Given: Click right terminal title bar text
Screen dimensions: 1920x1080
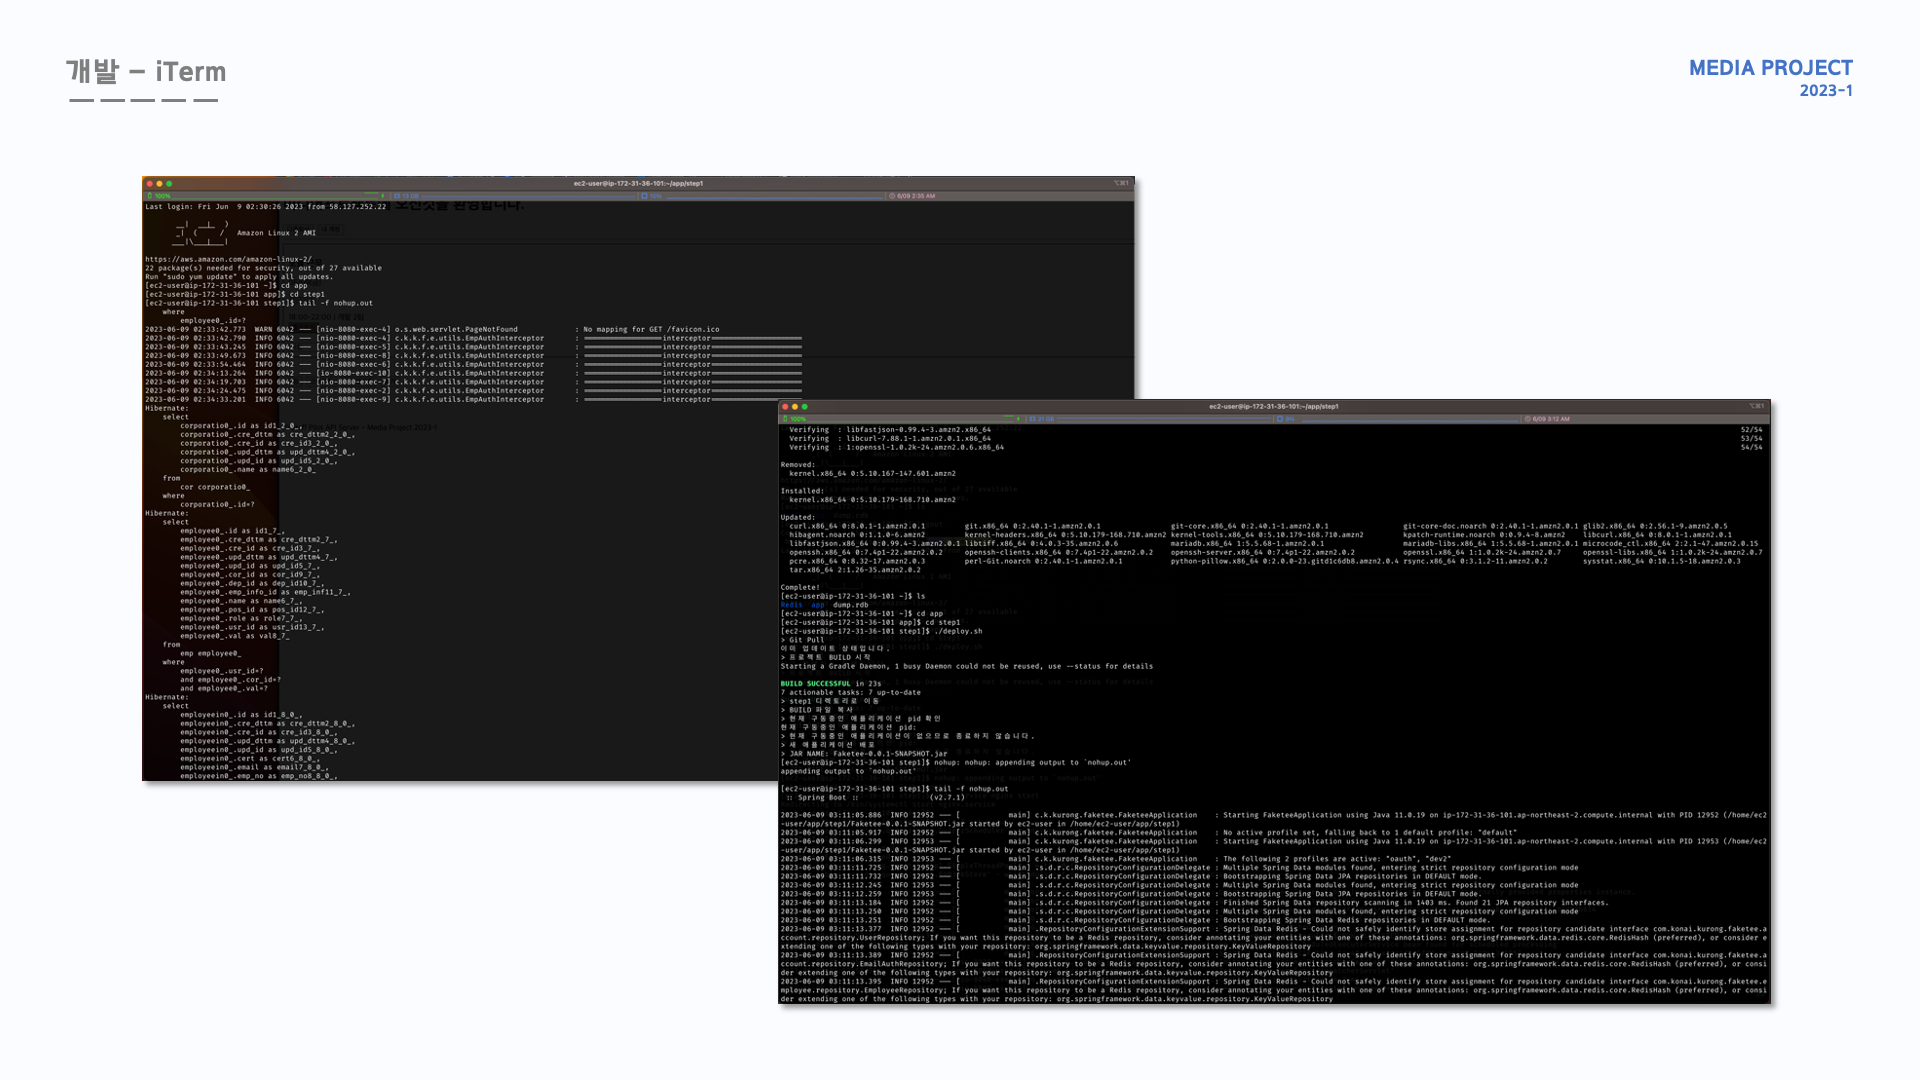Looking at the screenshot, I should click(x=1273, y=407).
